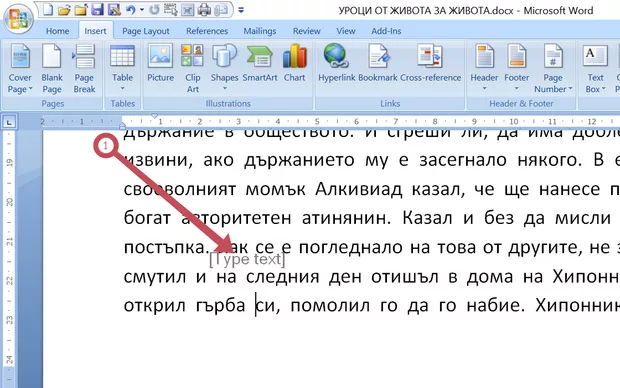
Task: Open the Text Box gallery
Action: coord(595,68)
